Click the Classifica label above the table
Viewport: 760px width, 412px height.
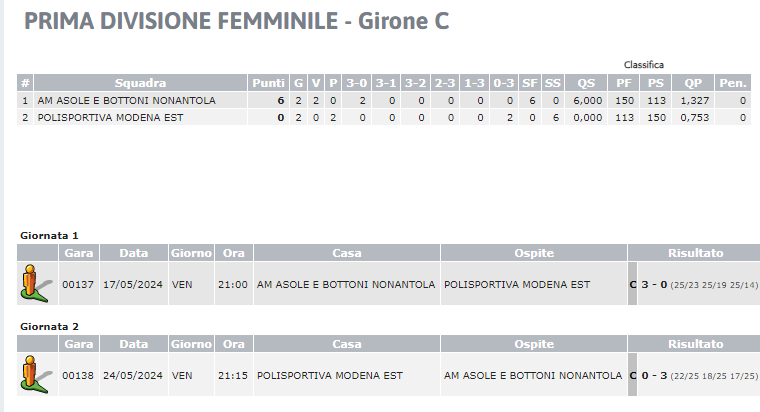pos(644,64)
